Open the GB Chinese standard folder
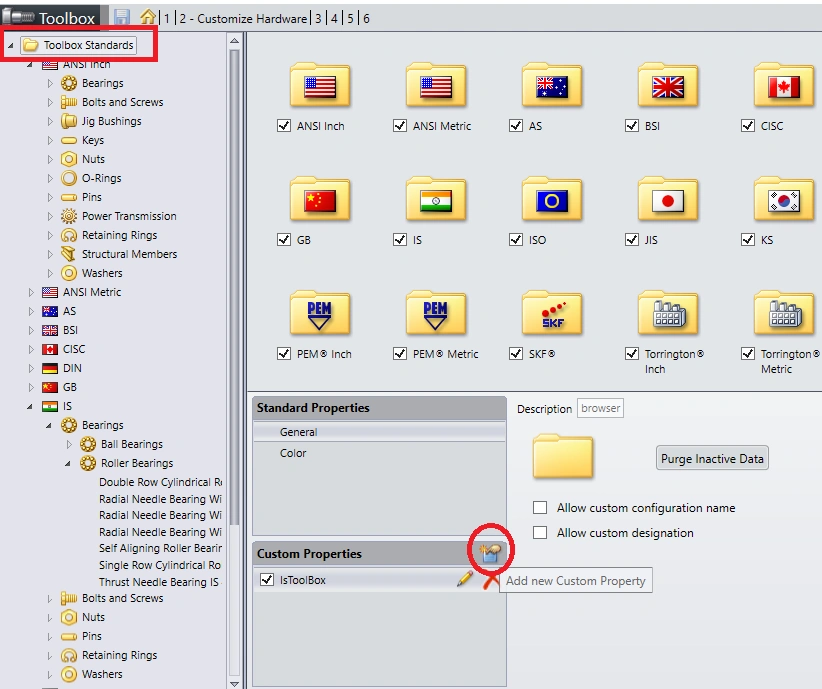Viewport: 822px width, 689px height. tap(320, 199)
